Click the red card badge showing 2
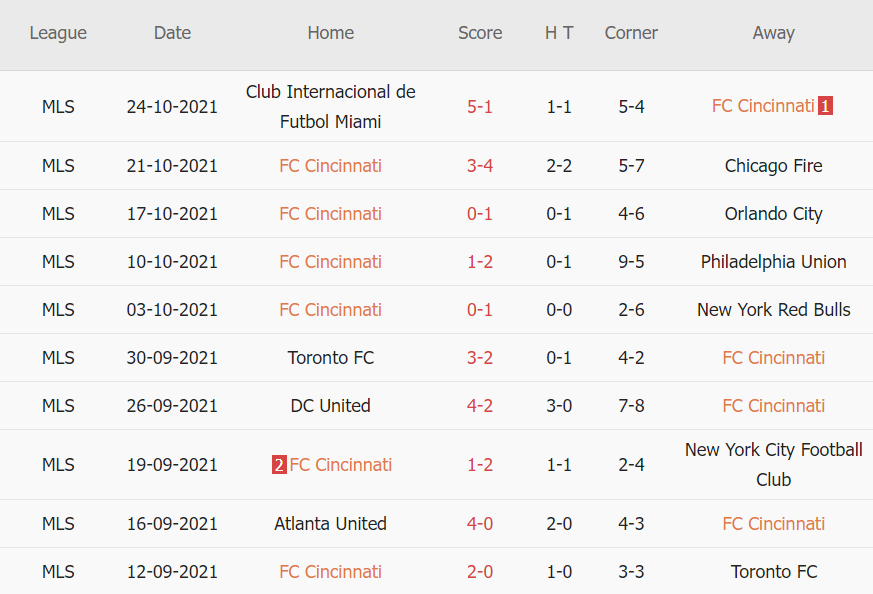The height and width of the screenshot is (594, 873). (x=279, y=465)
